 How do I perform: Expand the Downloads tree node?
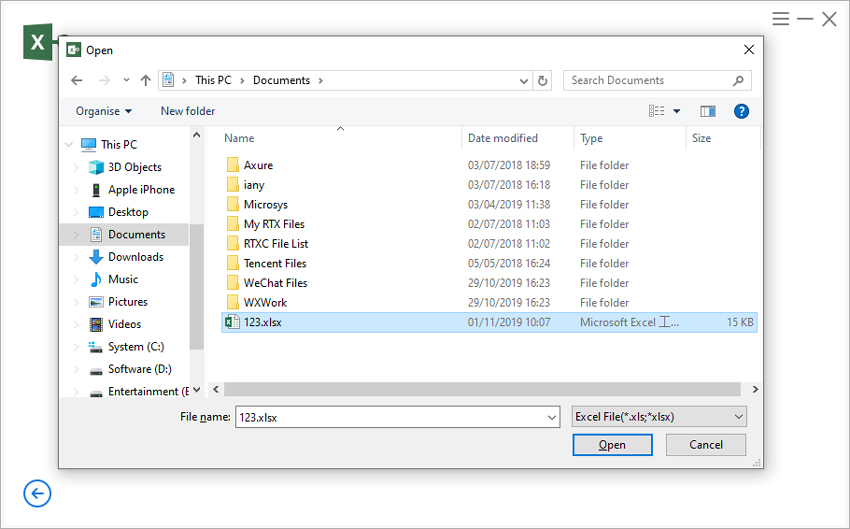point(76,257)
